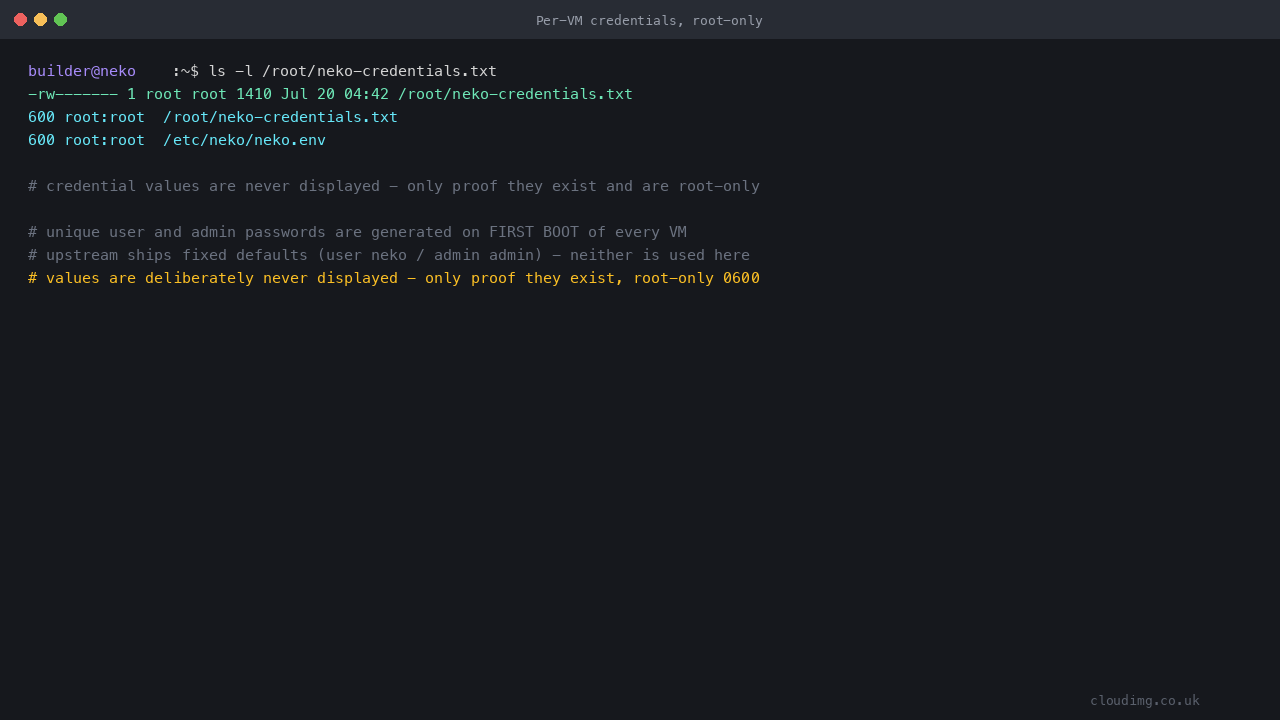
Task: Click the comment 'upstream ships fixed defaults'
Action: click(x=389, y=255)
